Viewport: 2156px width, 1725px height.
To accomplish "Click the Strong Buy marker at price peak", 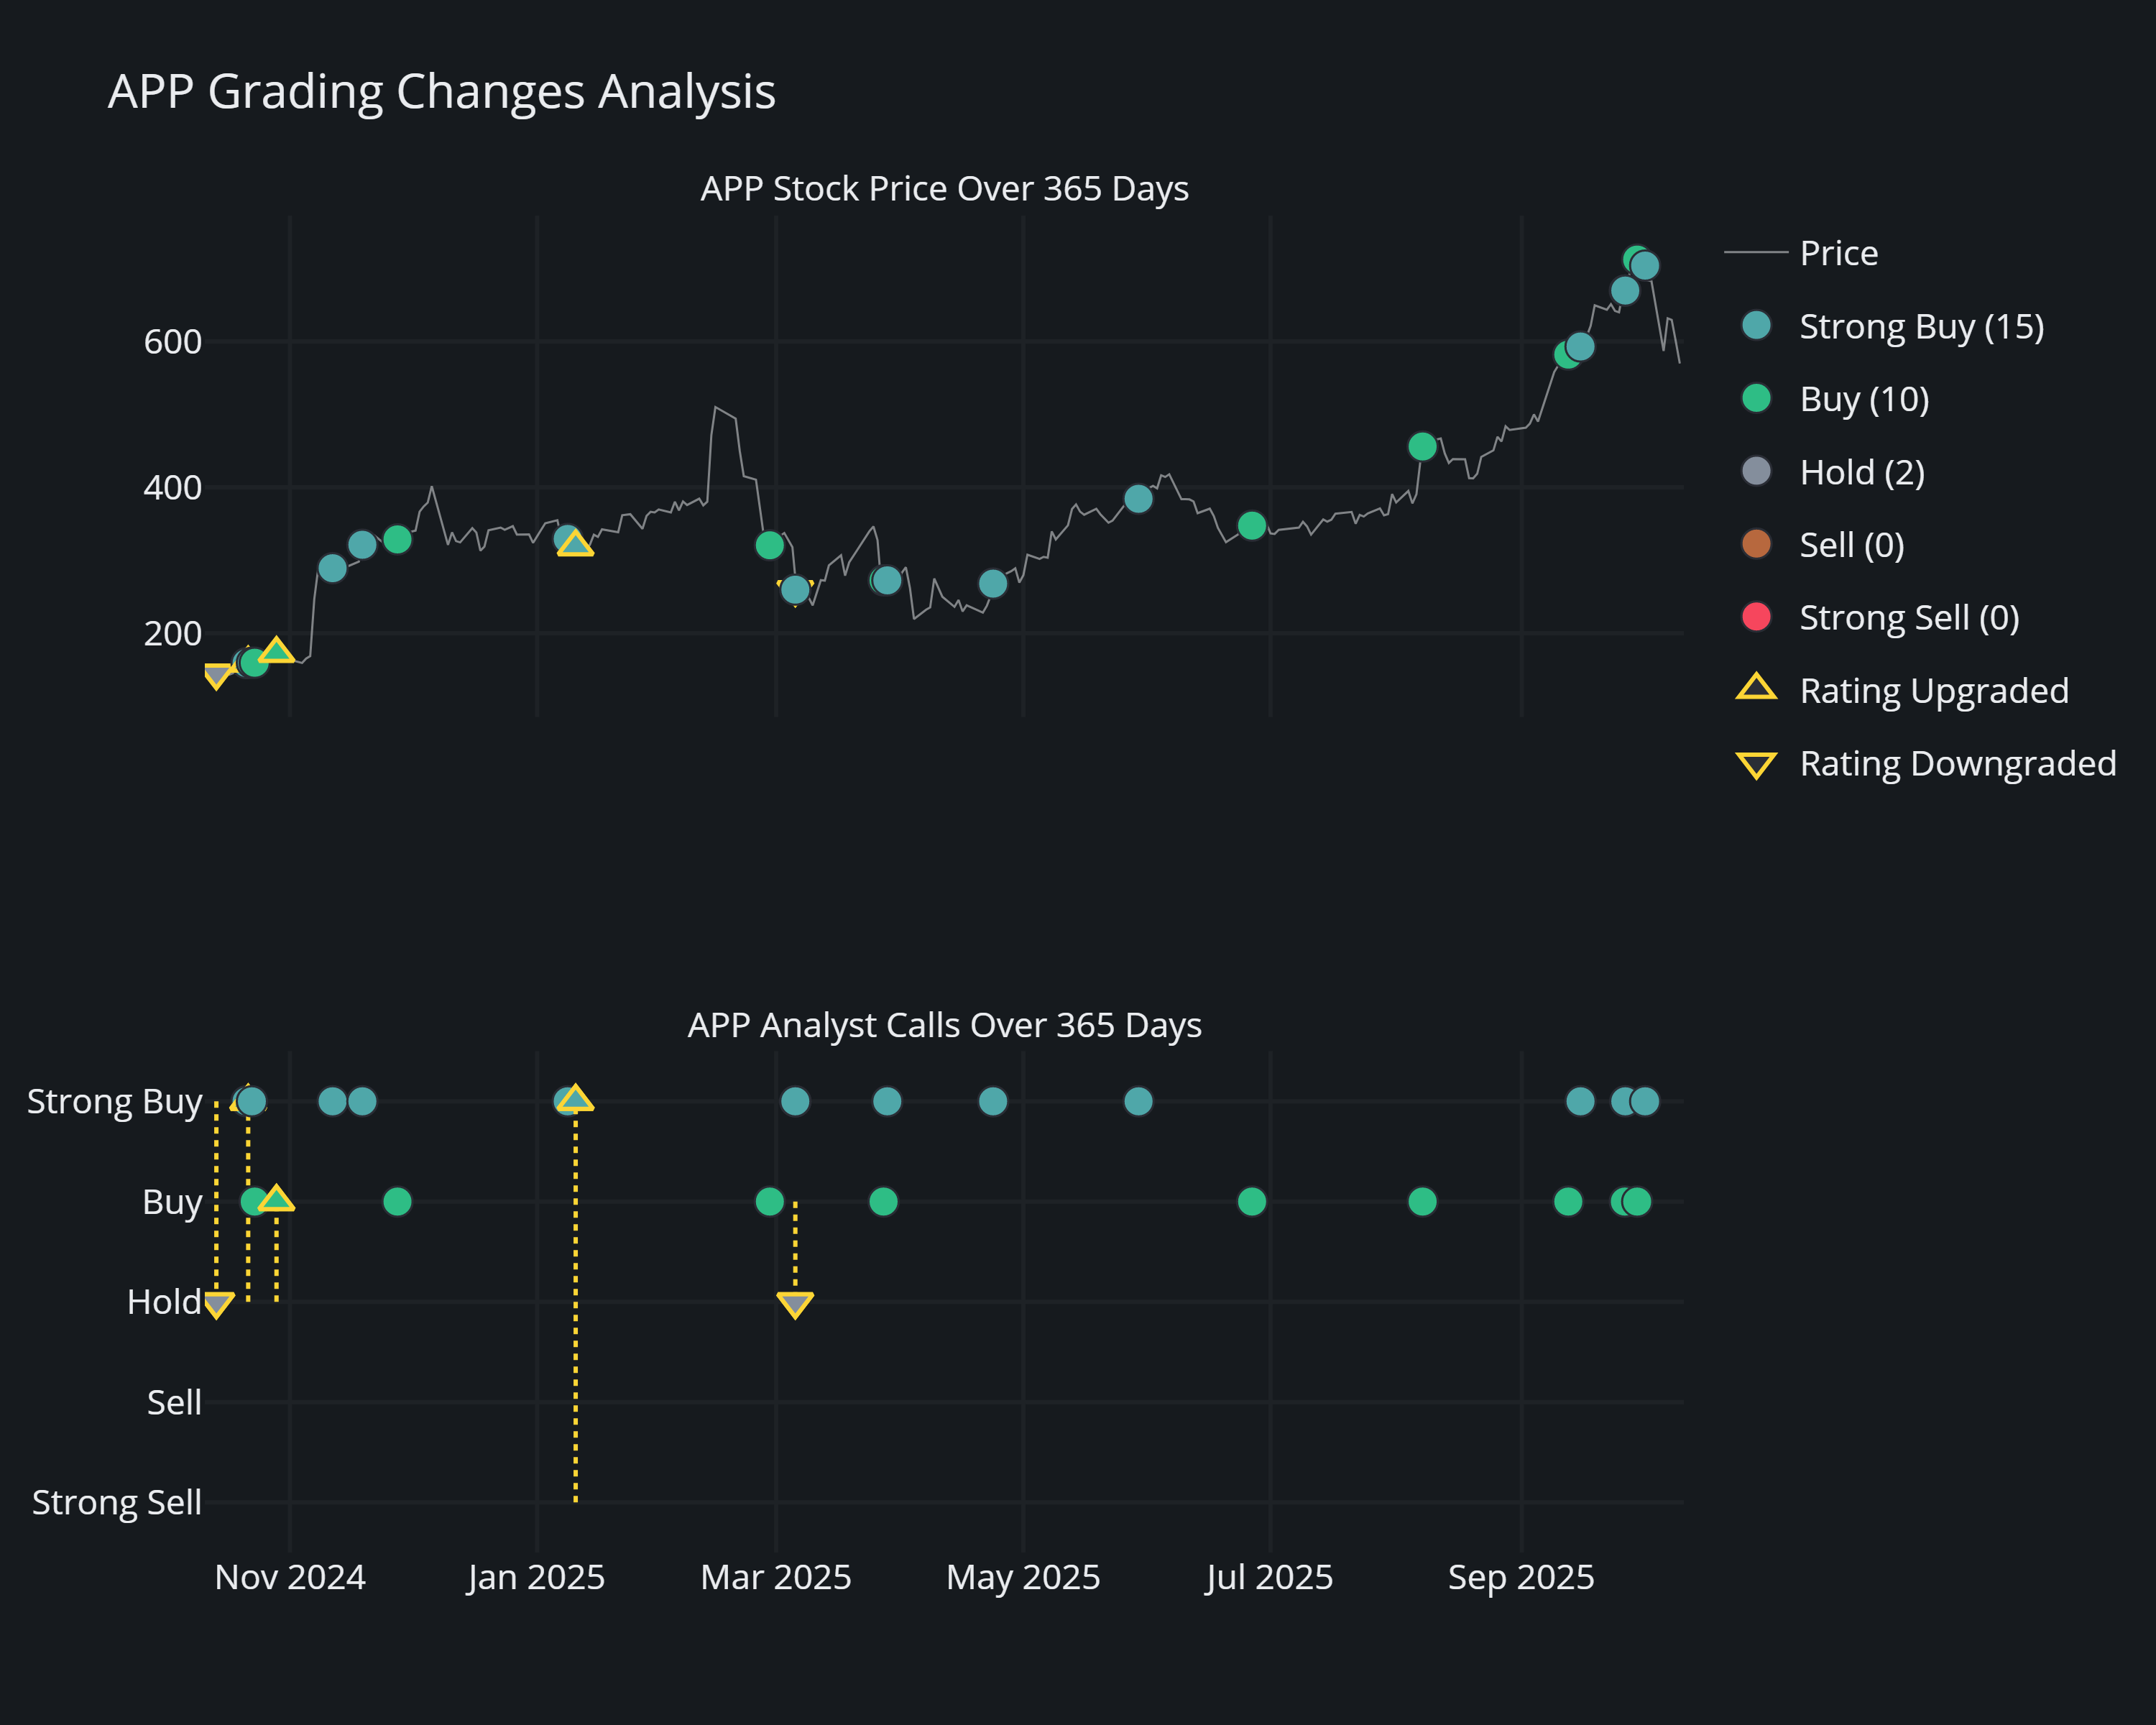I will tap(1645, 265).
